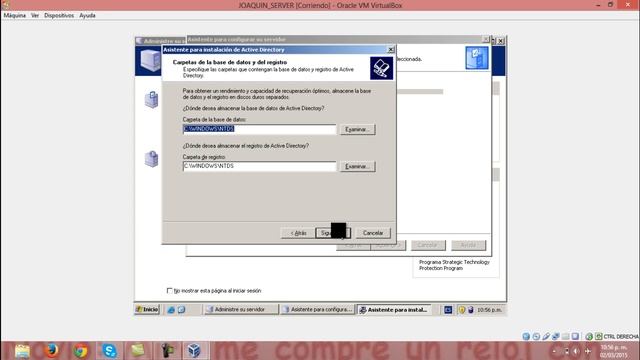Image resolution: width=640 pixels, height=360 pixels.
Task: Go back with the Atrás button
Action: click(x=298, y=233)
